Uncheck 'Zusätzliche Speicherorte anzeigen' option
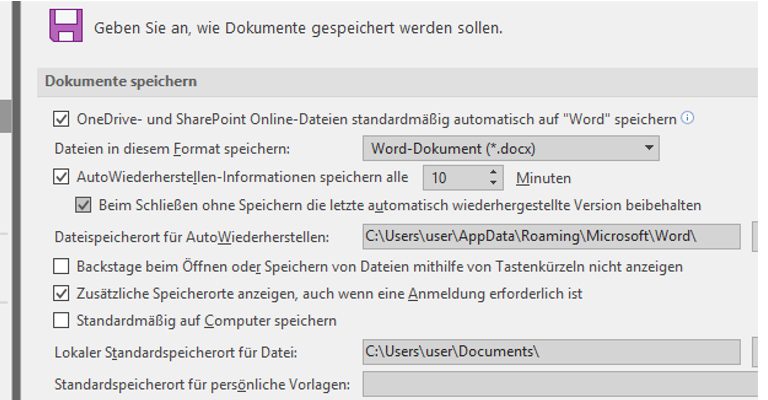768x400 pixels. point(61,294)
